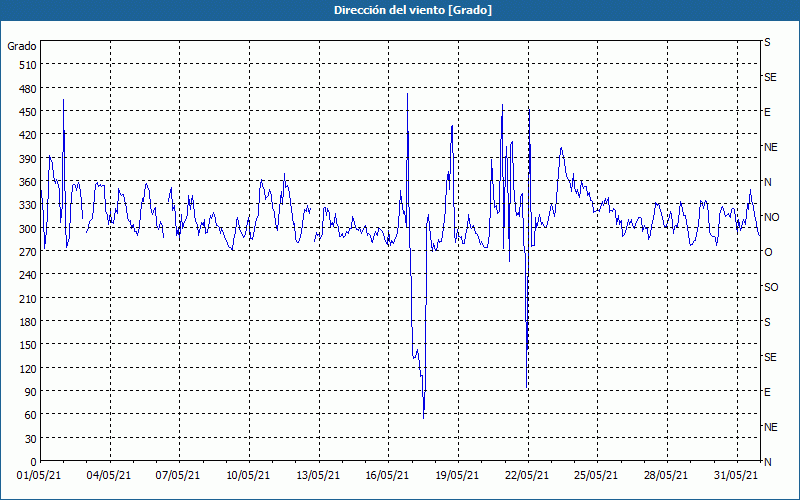Screen dimensions: 800x500
Task: Select the 07/05/21 date label
Action: 178,476
